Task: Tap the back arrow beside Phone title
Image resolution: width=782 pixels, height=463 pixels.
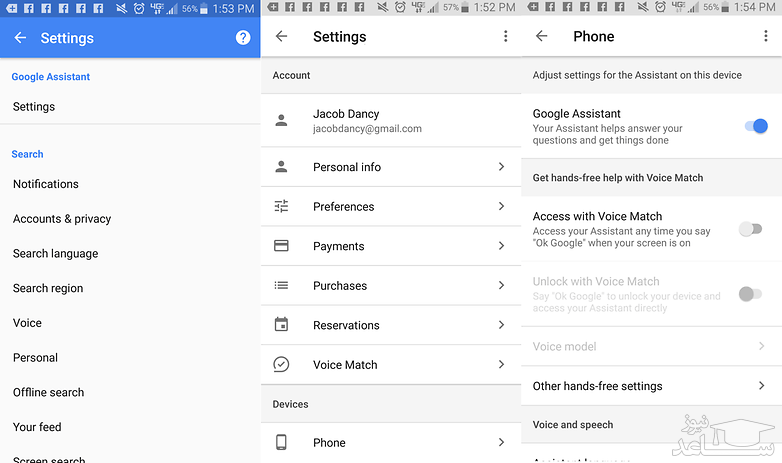Action: 541,36
